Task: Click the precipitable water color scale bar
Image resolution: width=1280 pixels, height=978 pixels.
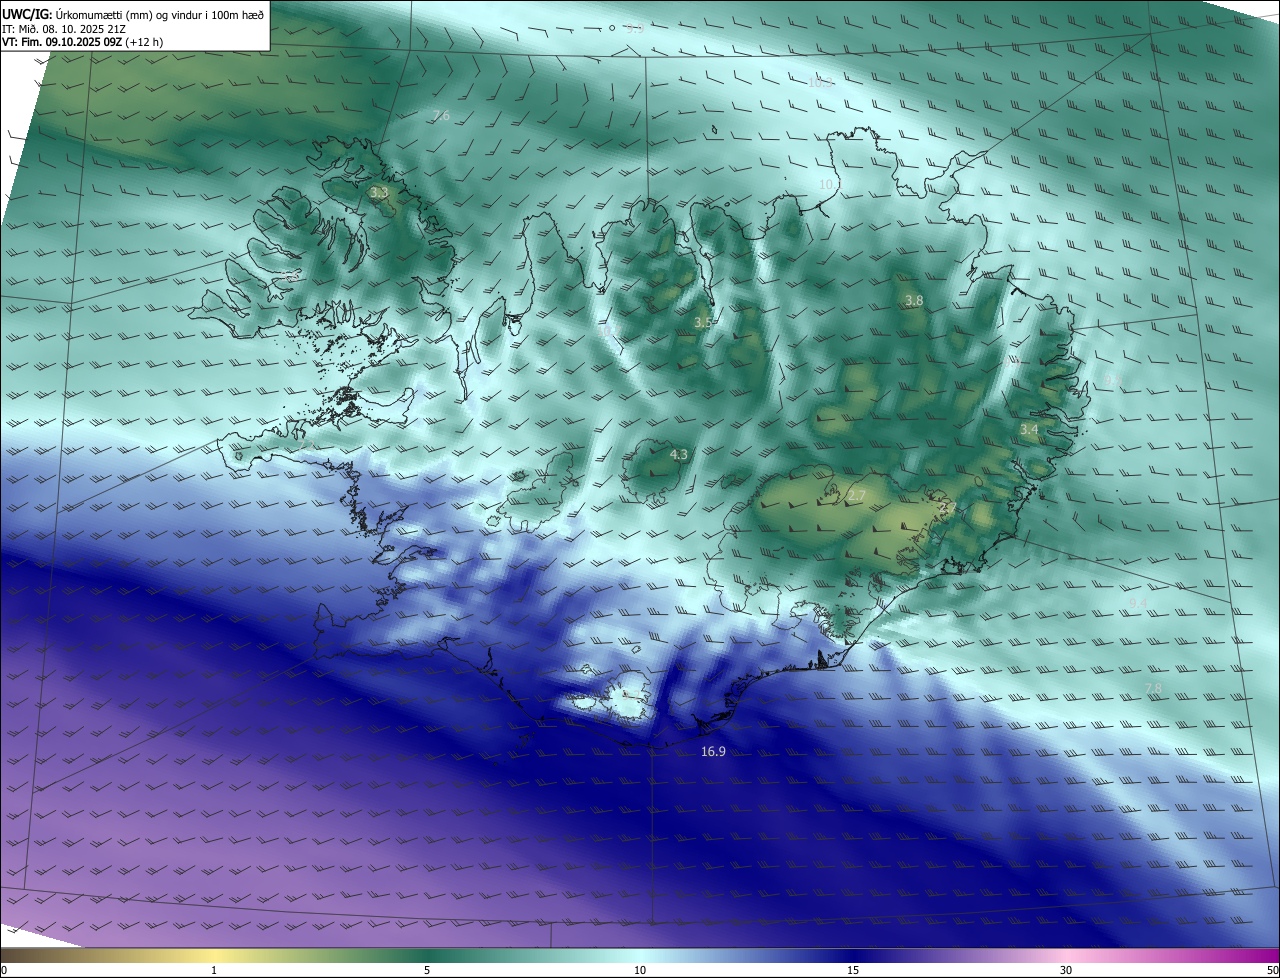Action: (x=640, y=956)
